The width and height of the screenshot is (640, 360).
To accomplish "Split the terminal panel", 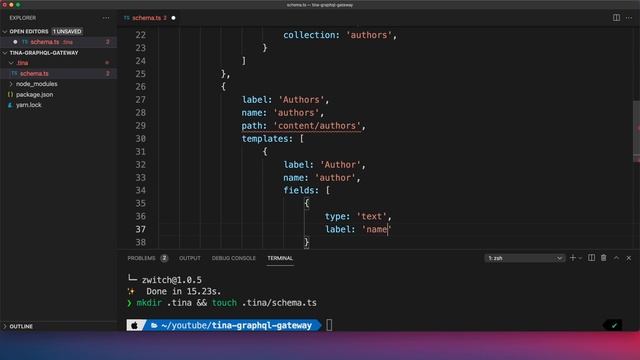I will pyautogui.click(x=591, y=258).
